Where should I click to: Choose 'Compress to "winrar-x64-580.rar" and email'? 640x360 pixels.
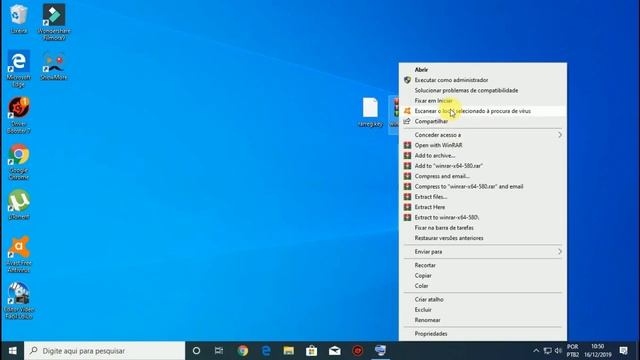coord(483,187)
